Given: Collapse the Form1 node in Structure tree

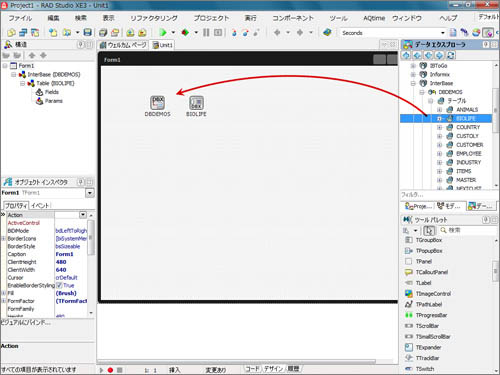Looking at the screenshot, I should click(x=5, y=66).
